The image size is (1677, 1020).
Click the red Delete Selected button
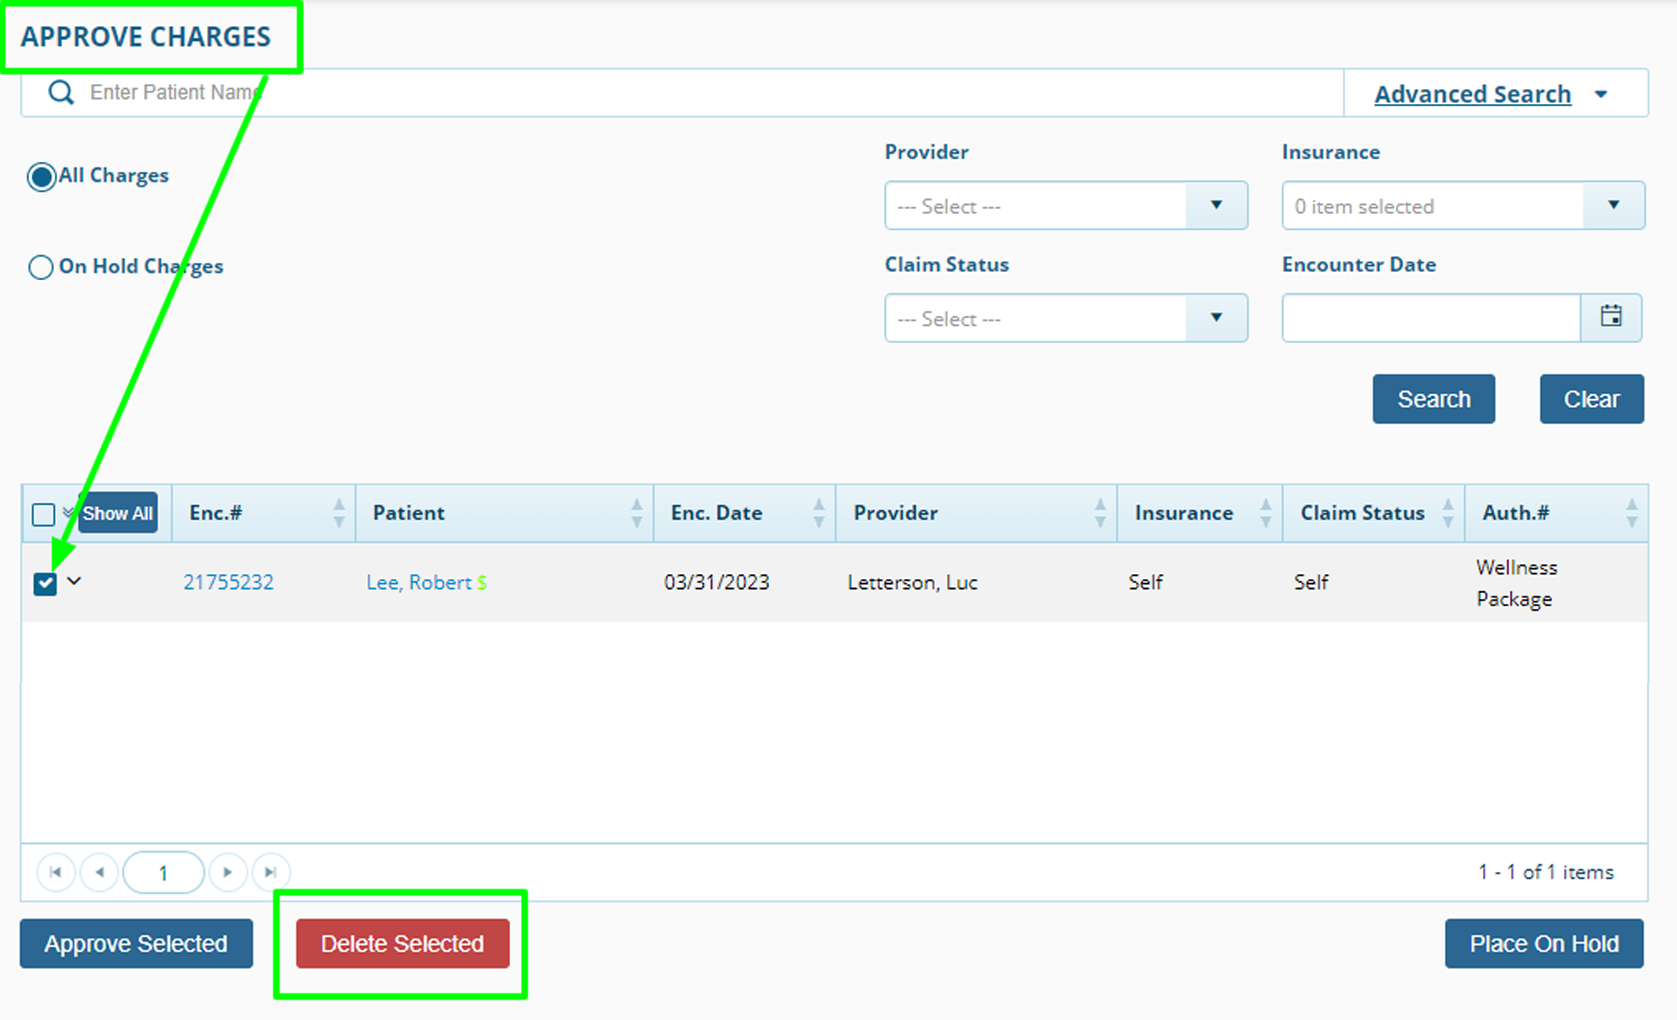pos(402,944)
